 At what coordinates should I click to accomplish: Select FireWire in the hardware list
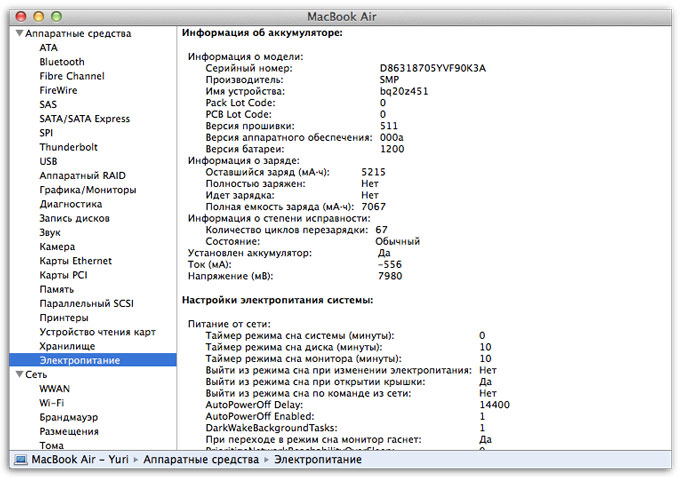pyautogui.click(x=59, y=90)
